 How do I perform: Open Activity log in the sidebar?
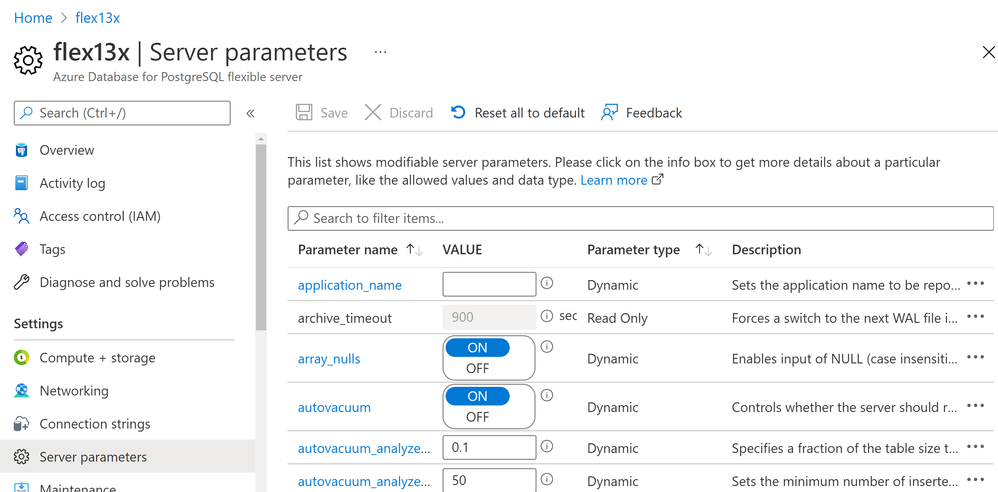[x=73, y=183]
